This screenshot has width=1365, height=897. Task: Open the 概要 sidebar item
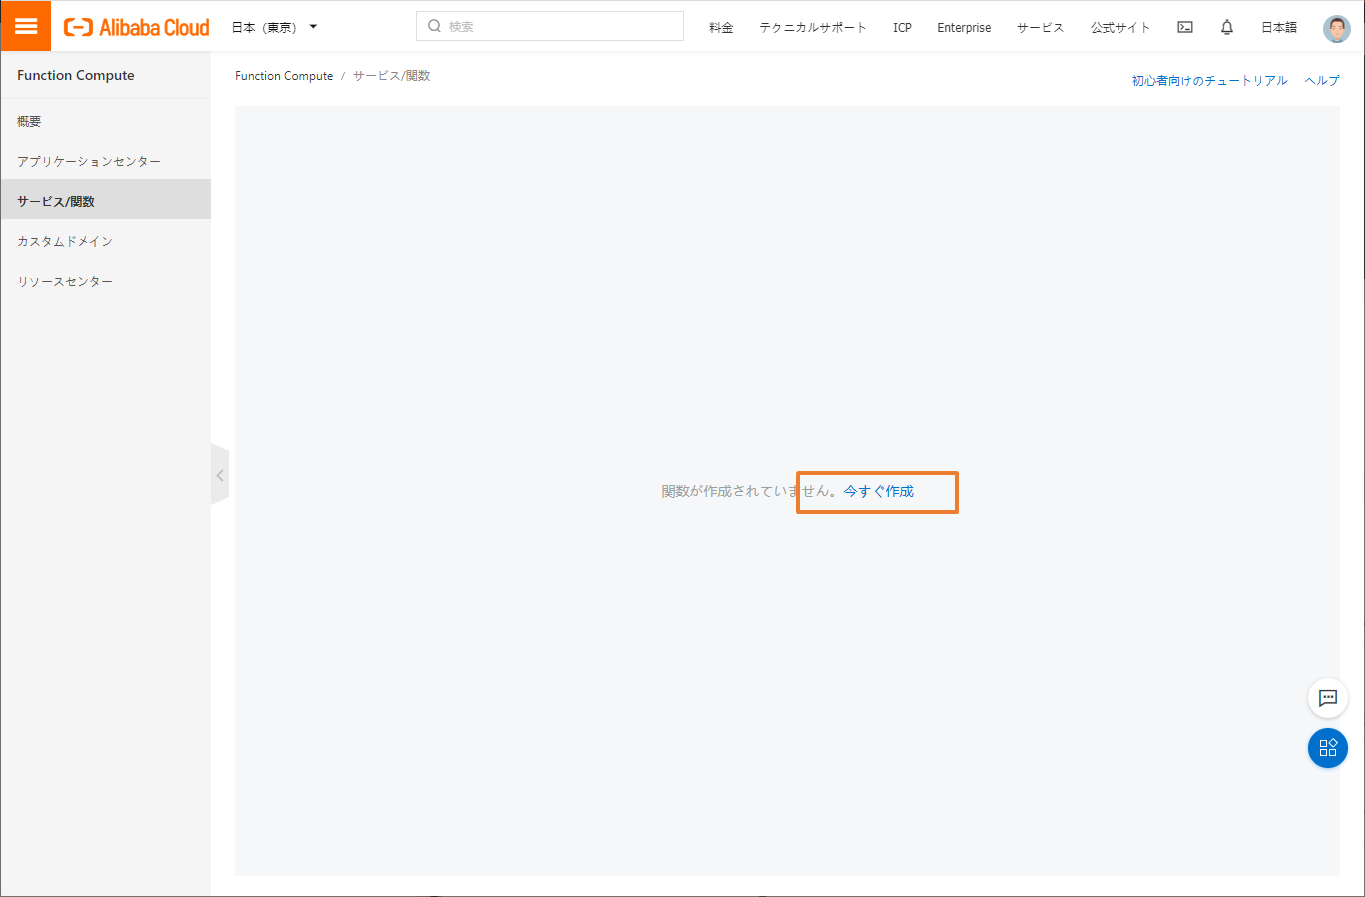click(29, 120)
